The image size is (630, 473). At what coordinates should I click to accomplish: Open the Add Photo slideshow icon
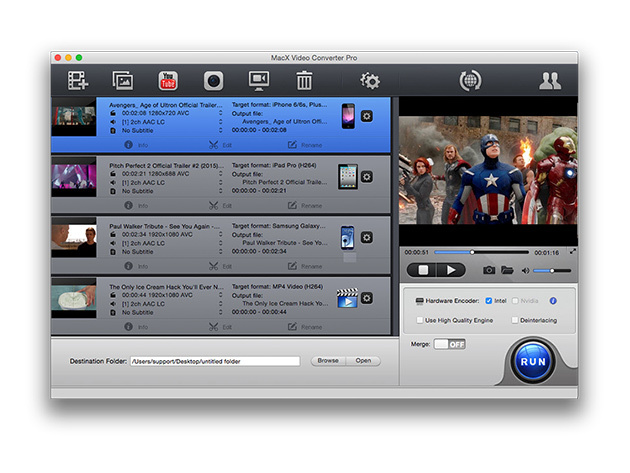point(123,80)
